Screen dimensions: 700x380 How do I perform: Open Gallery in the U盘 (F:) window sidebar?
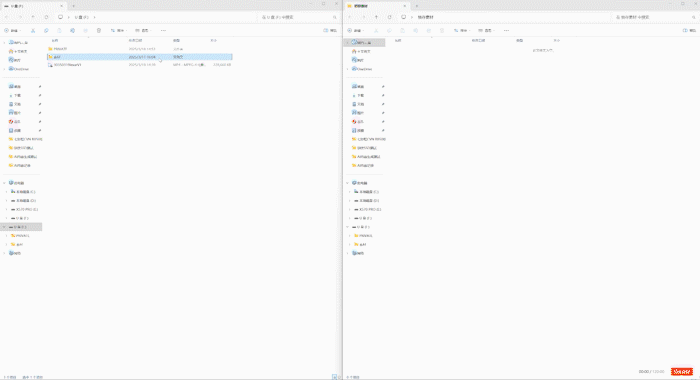pos(14,60)
